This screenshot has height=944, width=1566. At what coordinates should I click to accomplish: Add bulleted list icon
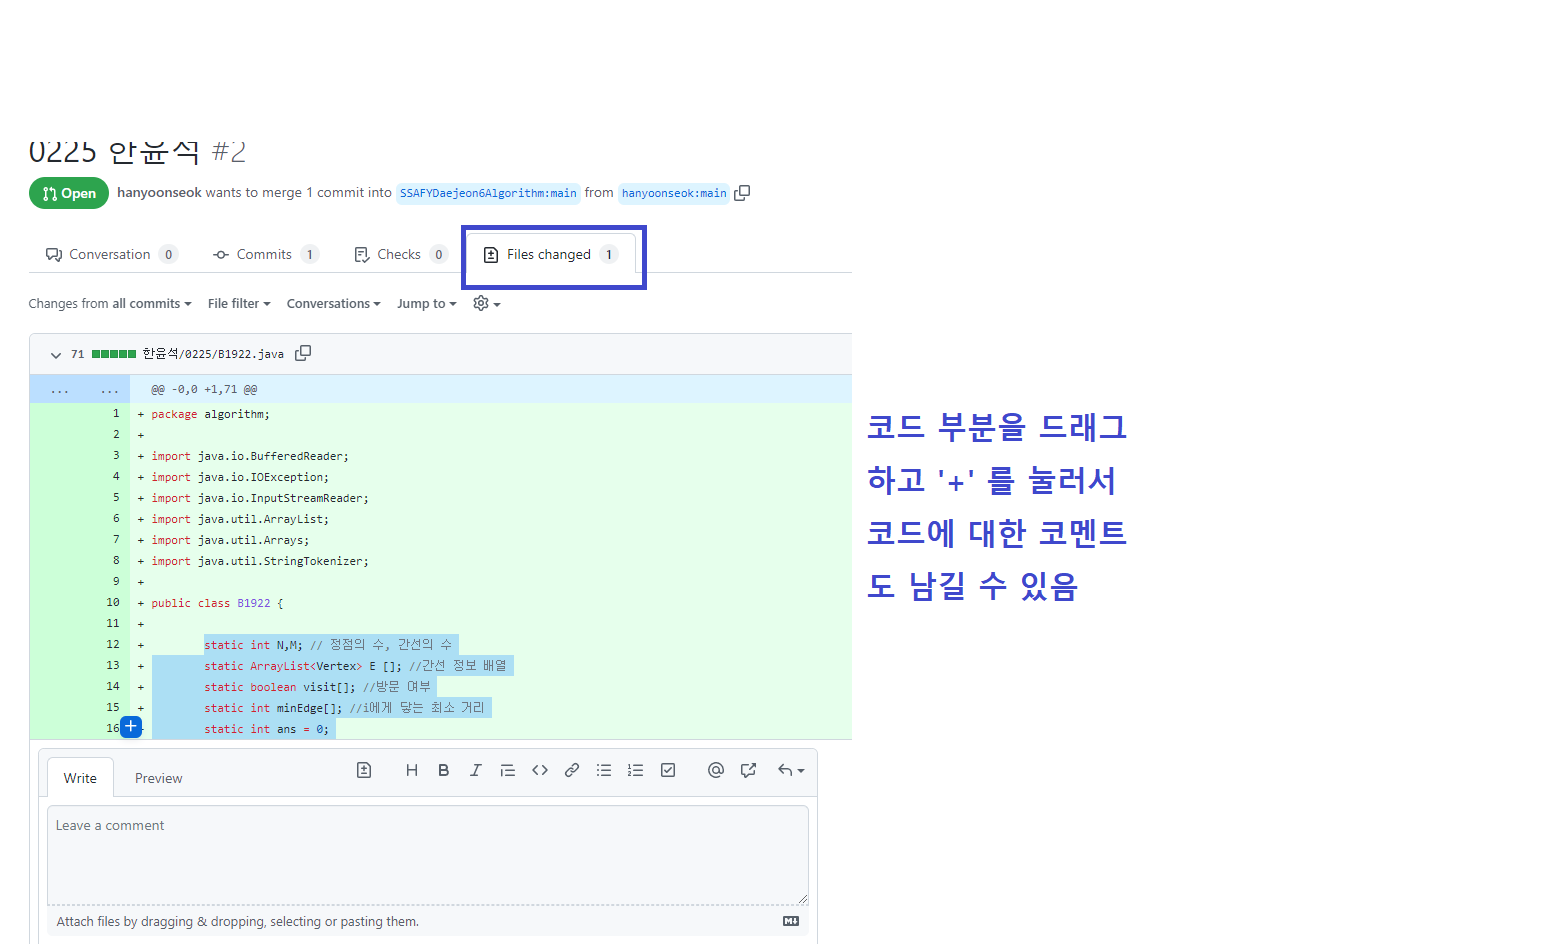click(x=604, y=770)
